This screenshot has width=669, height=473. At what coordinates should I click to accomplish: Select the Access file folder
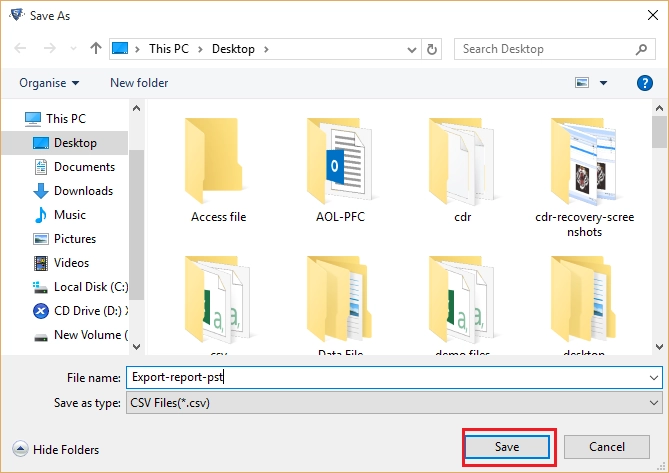click(x=218, y=171)
